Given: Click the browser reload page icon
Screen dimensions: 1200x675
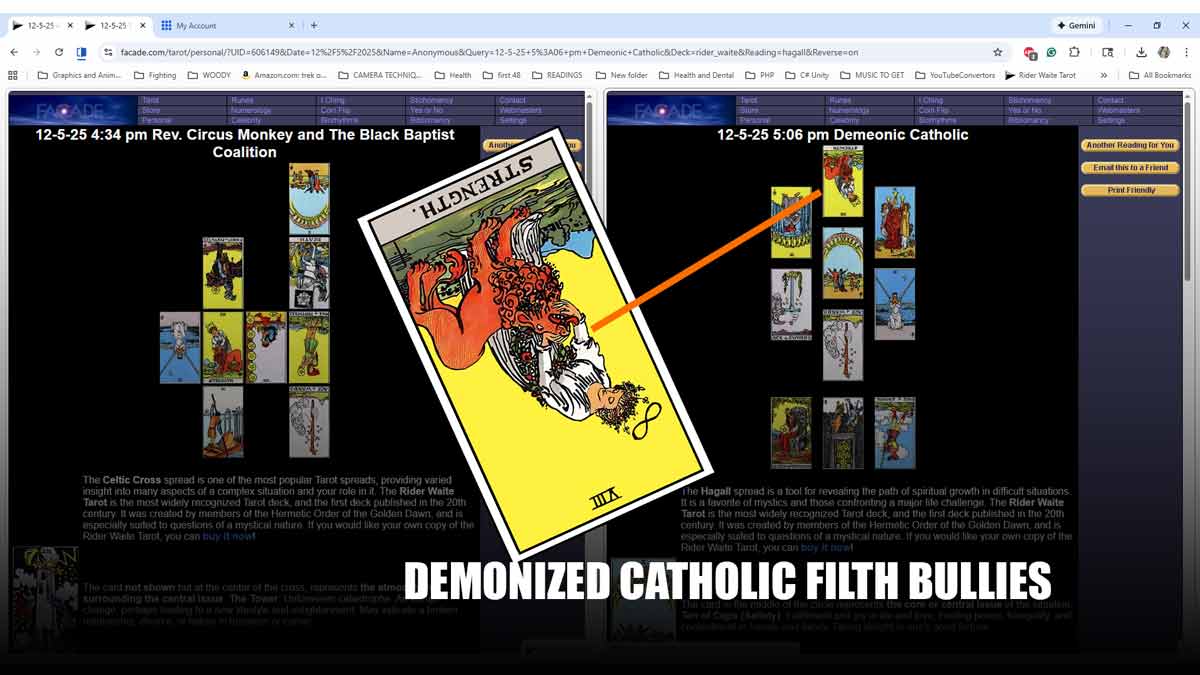Looking at the screenshot, I should pos(59,52).
